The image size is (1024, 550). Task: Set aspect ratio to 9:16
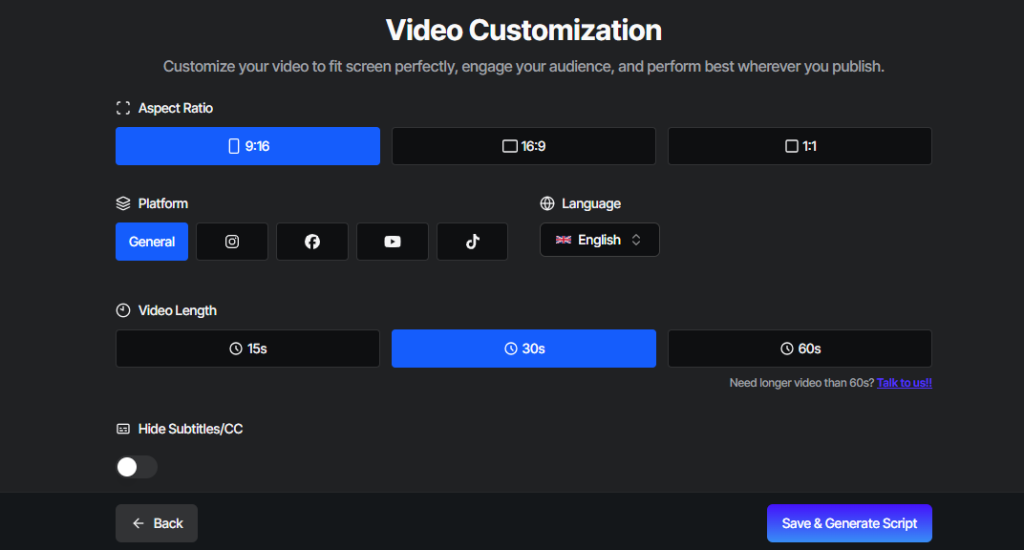pyautogui.click(x=248, y=146)
